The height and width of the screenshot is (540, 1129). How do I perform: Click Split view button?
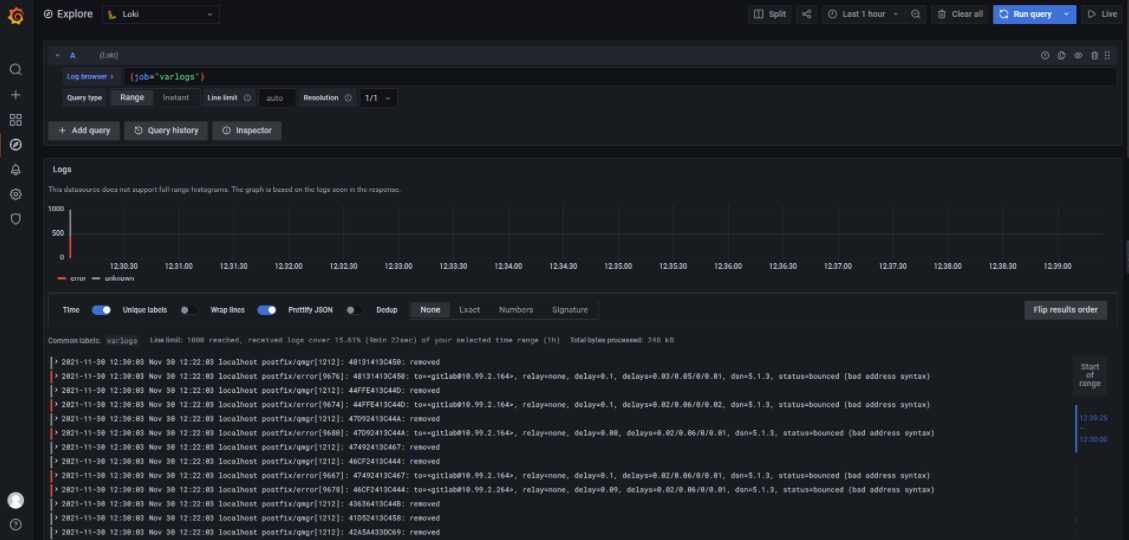pyautogui.click(x=770, y=14)
